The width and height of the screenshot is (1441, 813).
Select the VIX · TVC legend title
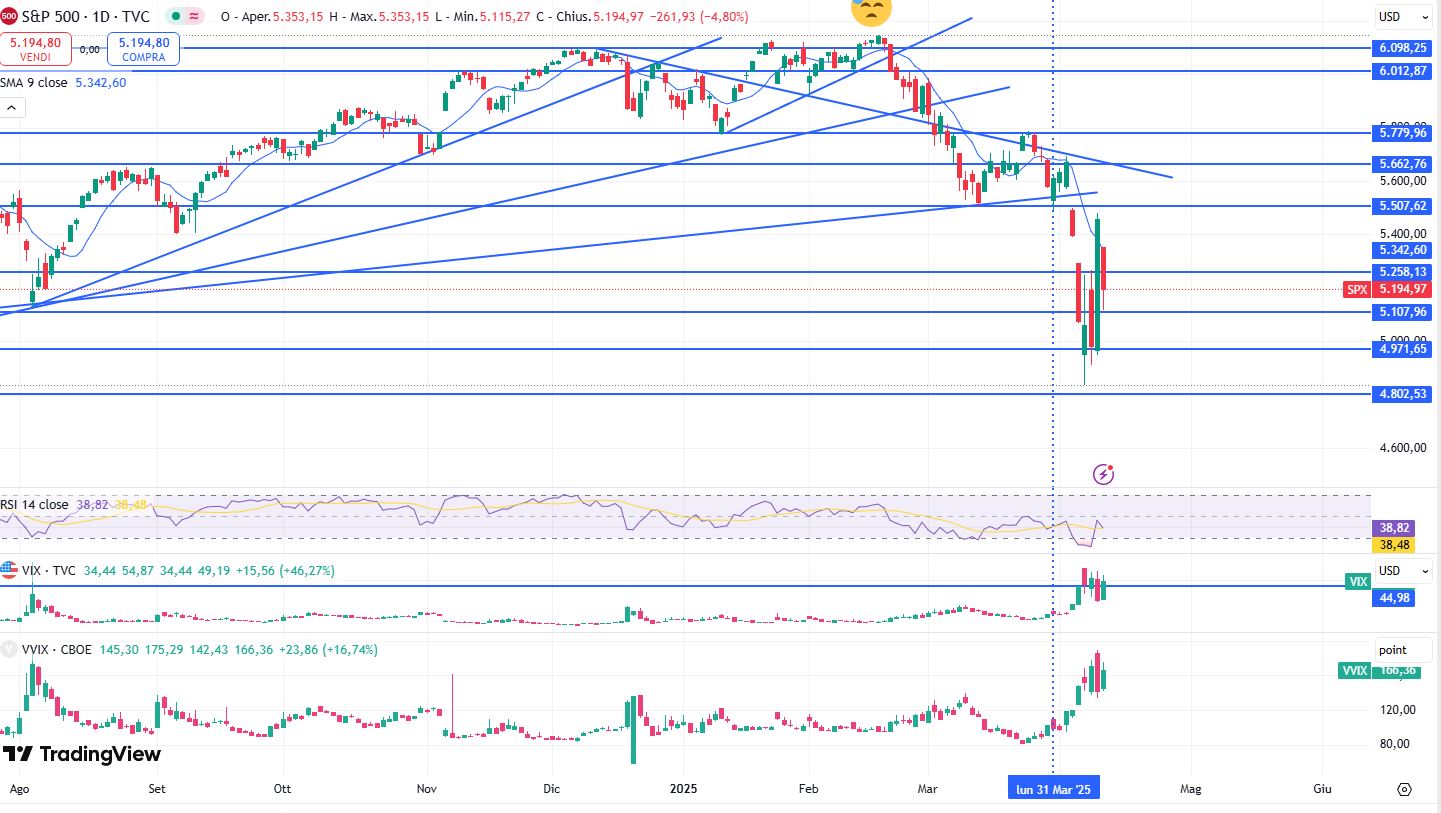pyautogui.click(x=49, y=570)
